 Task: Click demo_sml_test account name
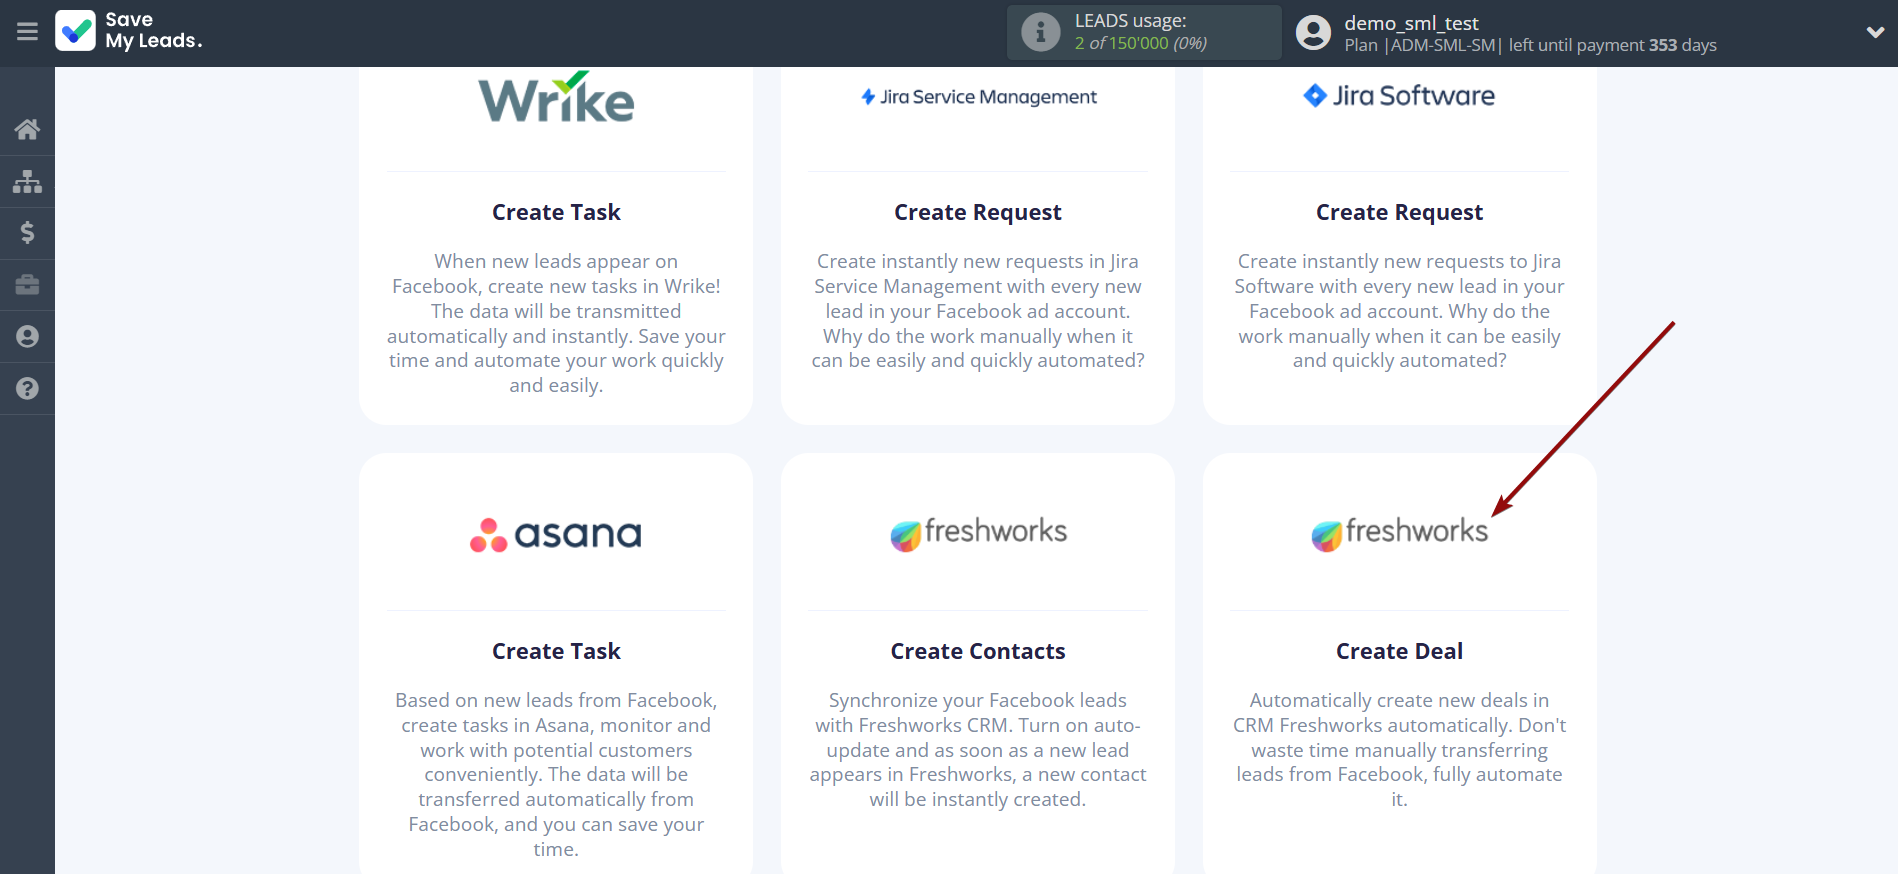1411,23
